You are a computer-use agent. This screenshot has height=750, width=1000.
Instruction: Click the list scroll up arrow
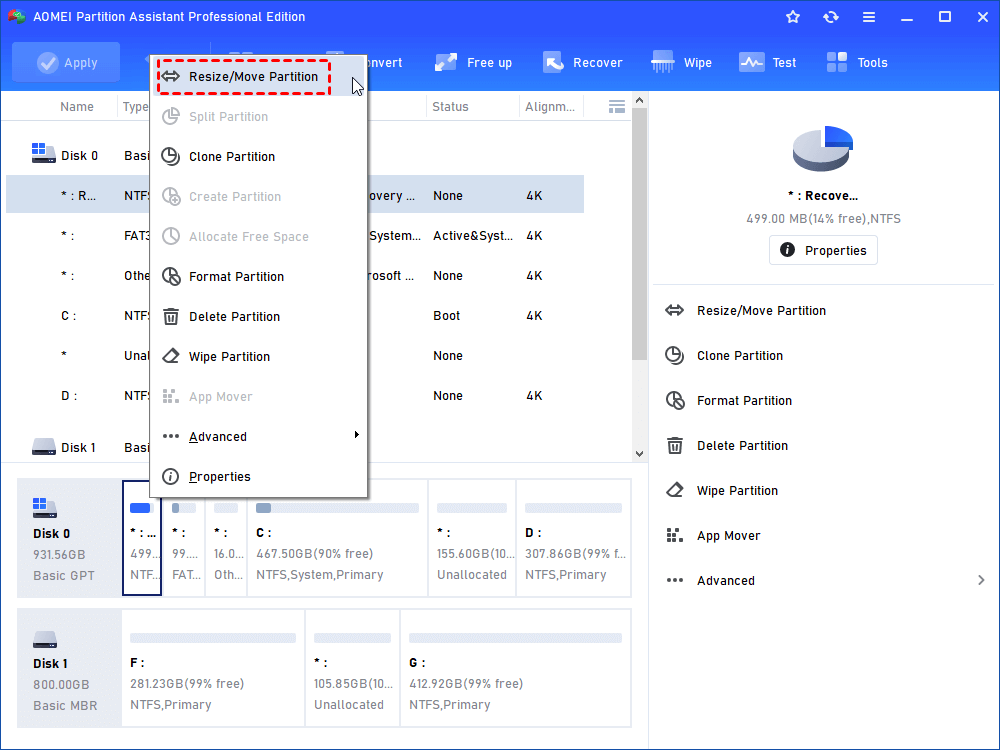(x=640, y=101)
